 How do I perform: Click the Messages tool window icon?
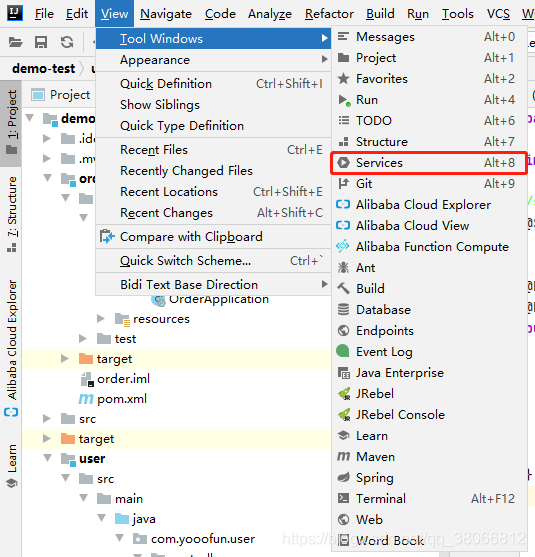coord(343,36)
